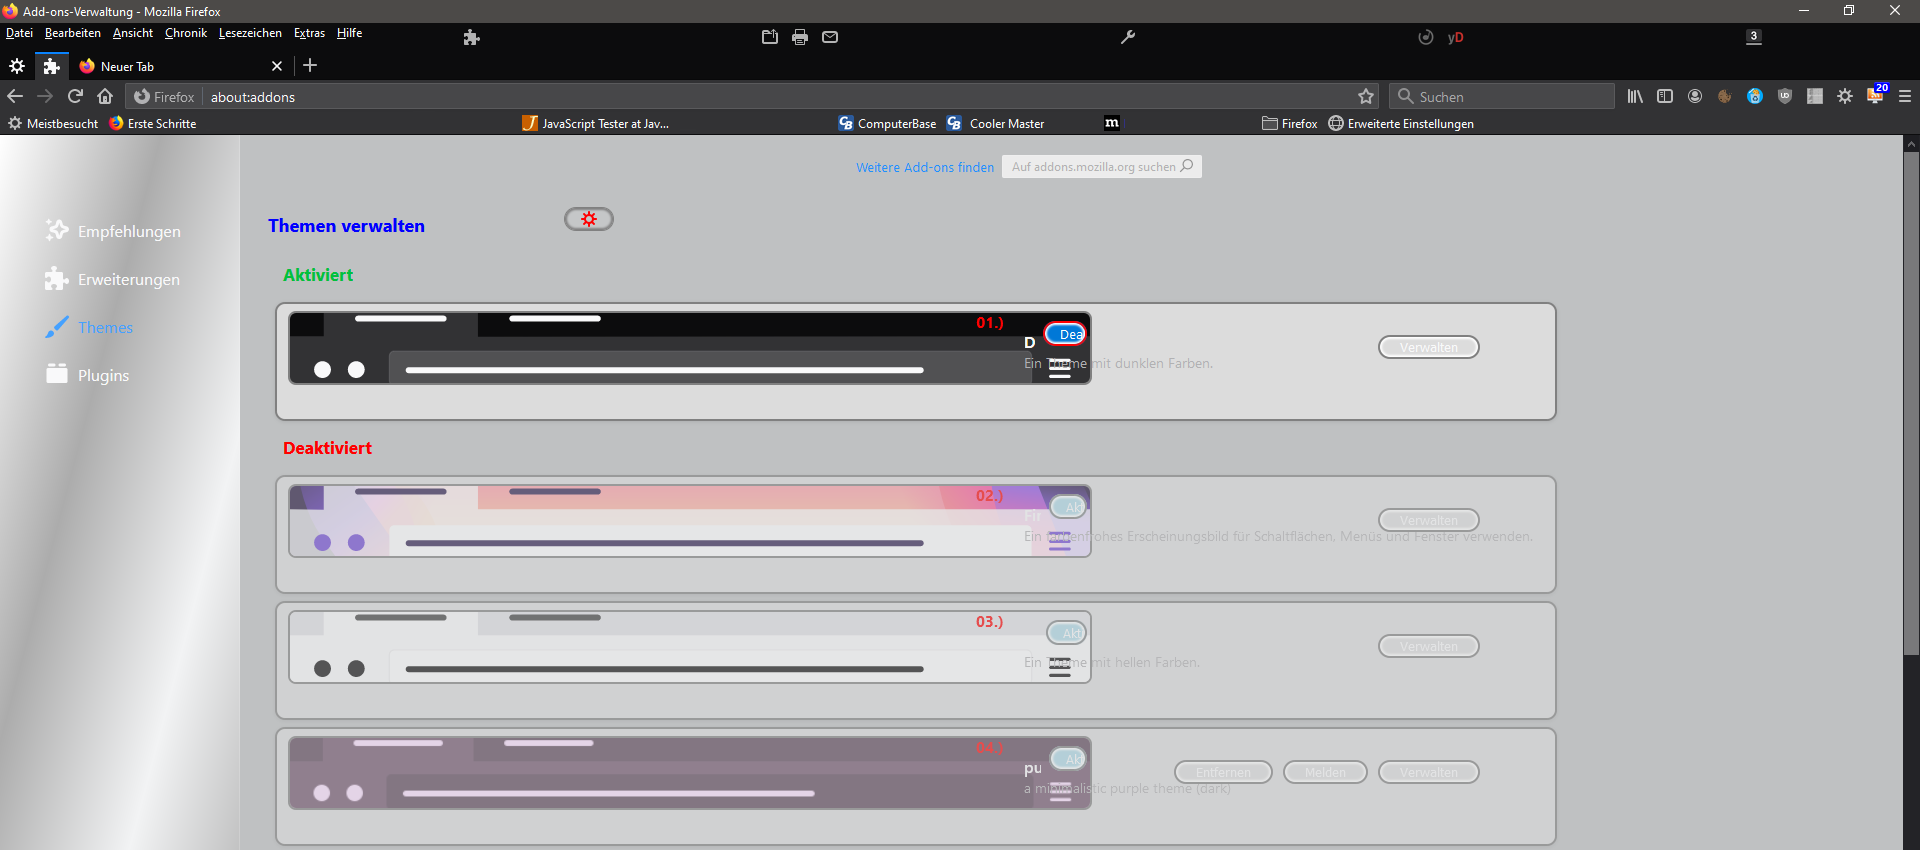Click Entfernen for the purple theme

[x=1223, y=772]
